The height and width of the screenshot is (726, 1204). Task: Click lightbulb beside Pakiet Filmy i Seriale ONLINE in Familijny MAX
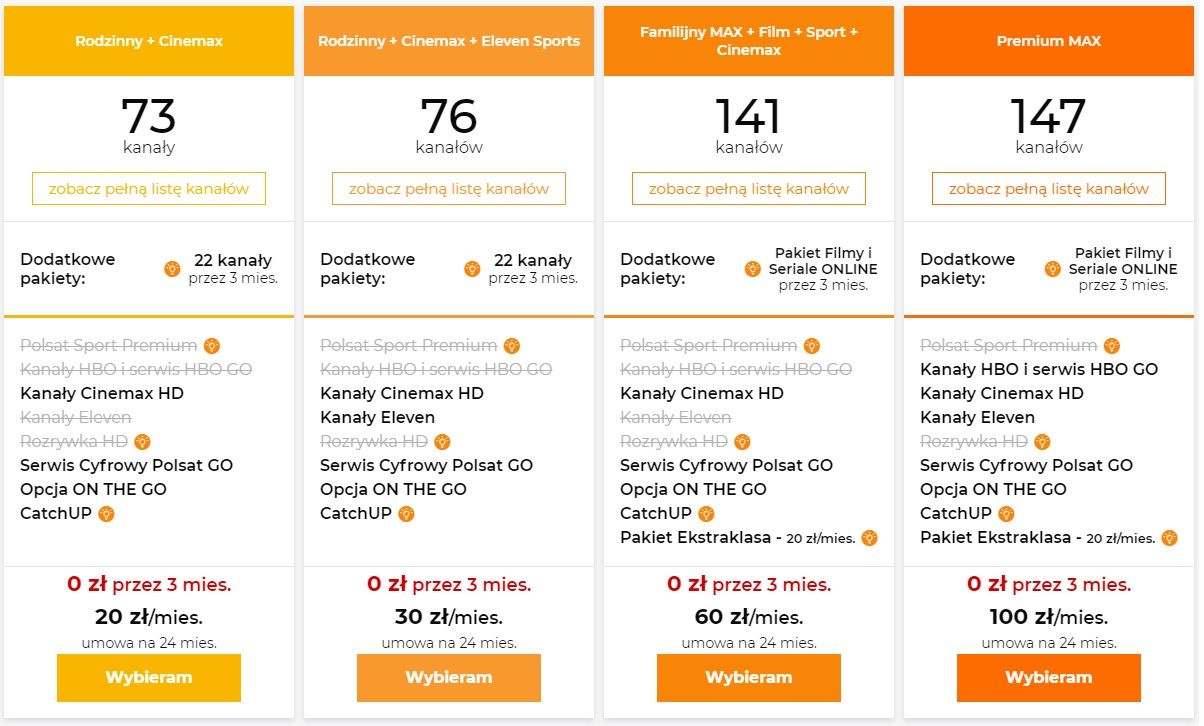tap(752, 269)
